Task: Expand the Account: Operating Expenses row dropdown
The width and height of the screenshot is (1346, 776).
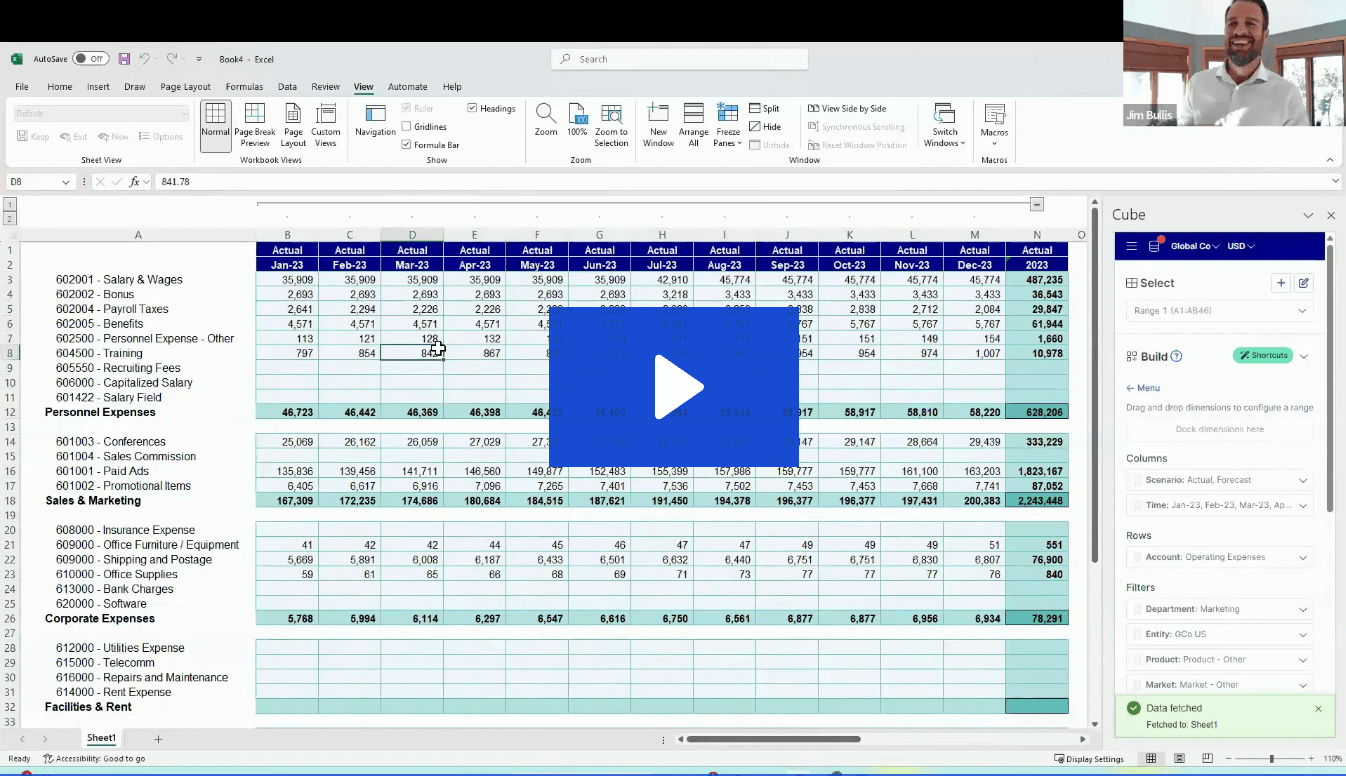Action: (1302, 556)
